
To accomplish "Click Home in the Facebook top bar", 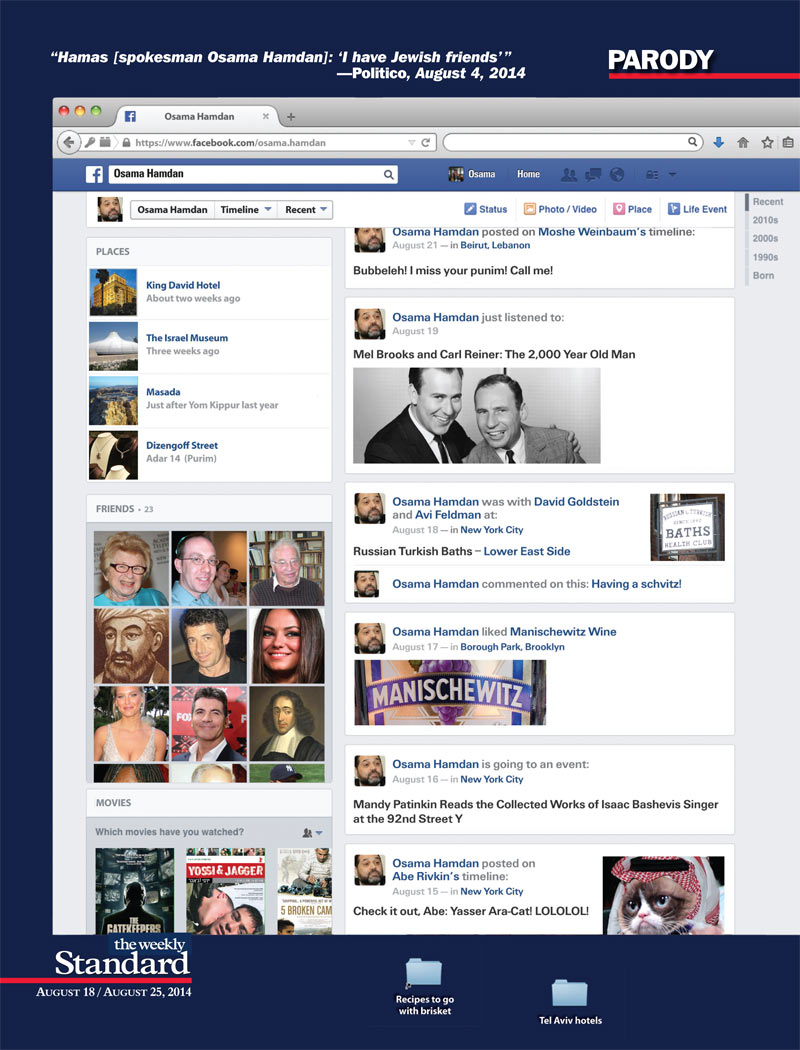I will [528, 175].
